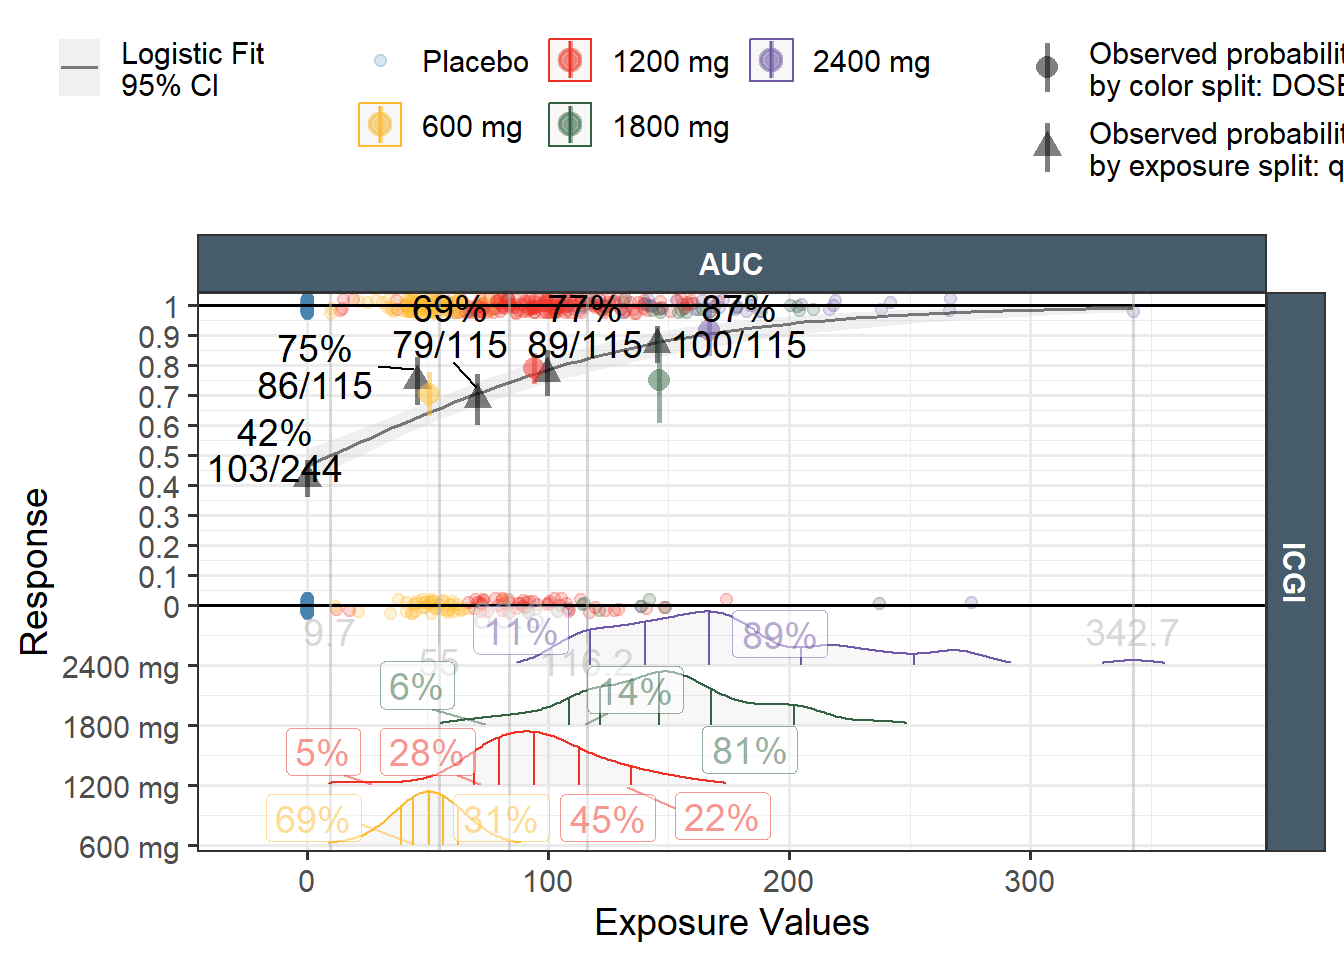This screenshot has width=1344, height=960.
Task: Click the green 6% percentage label
Action: (x=416, y=687)
